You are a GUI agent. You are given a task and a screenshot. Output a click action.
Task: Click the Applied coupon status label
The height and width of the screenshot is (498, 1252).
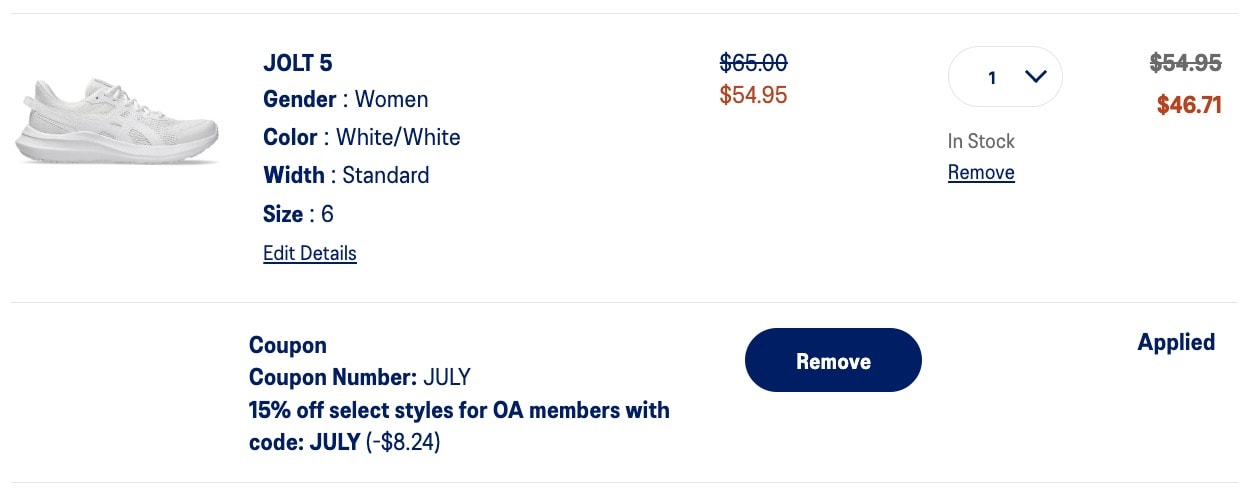click(1176, 343)
